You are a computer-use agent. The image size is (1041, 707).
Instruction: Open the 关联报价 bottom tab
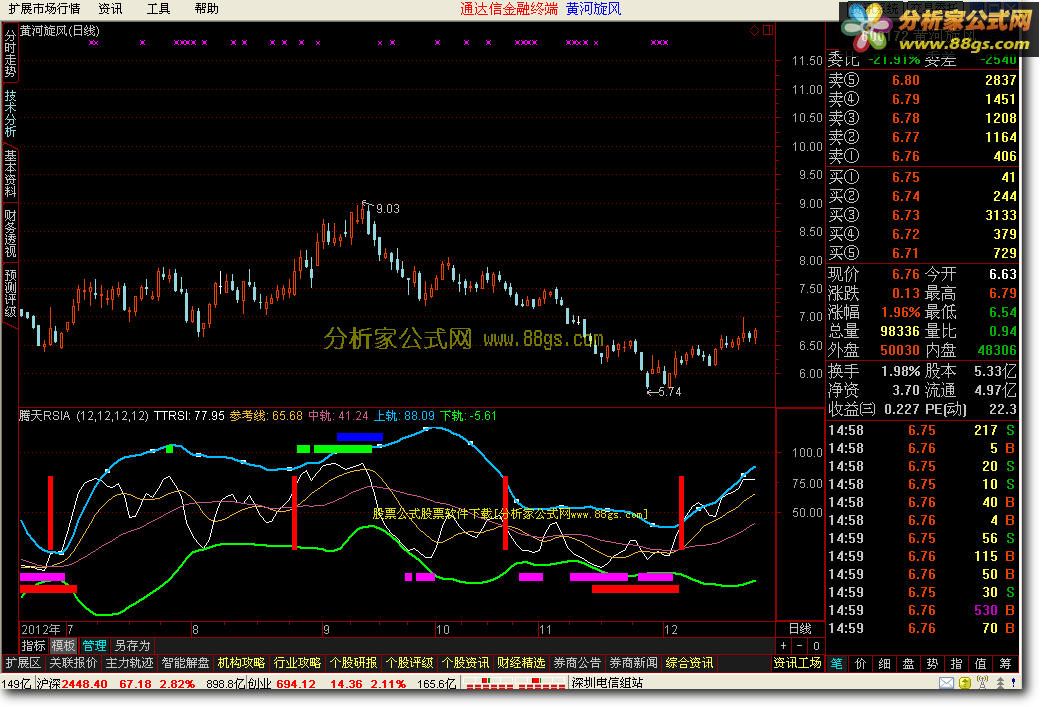point(73,663)
